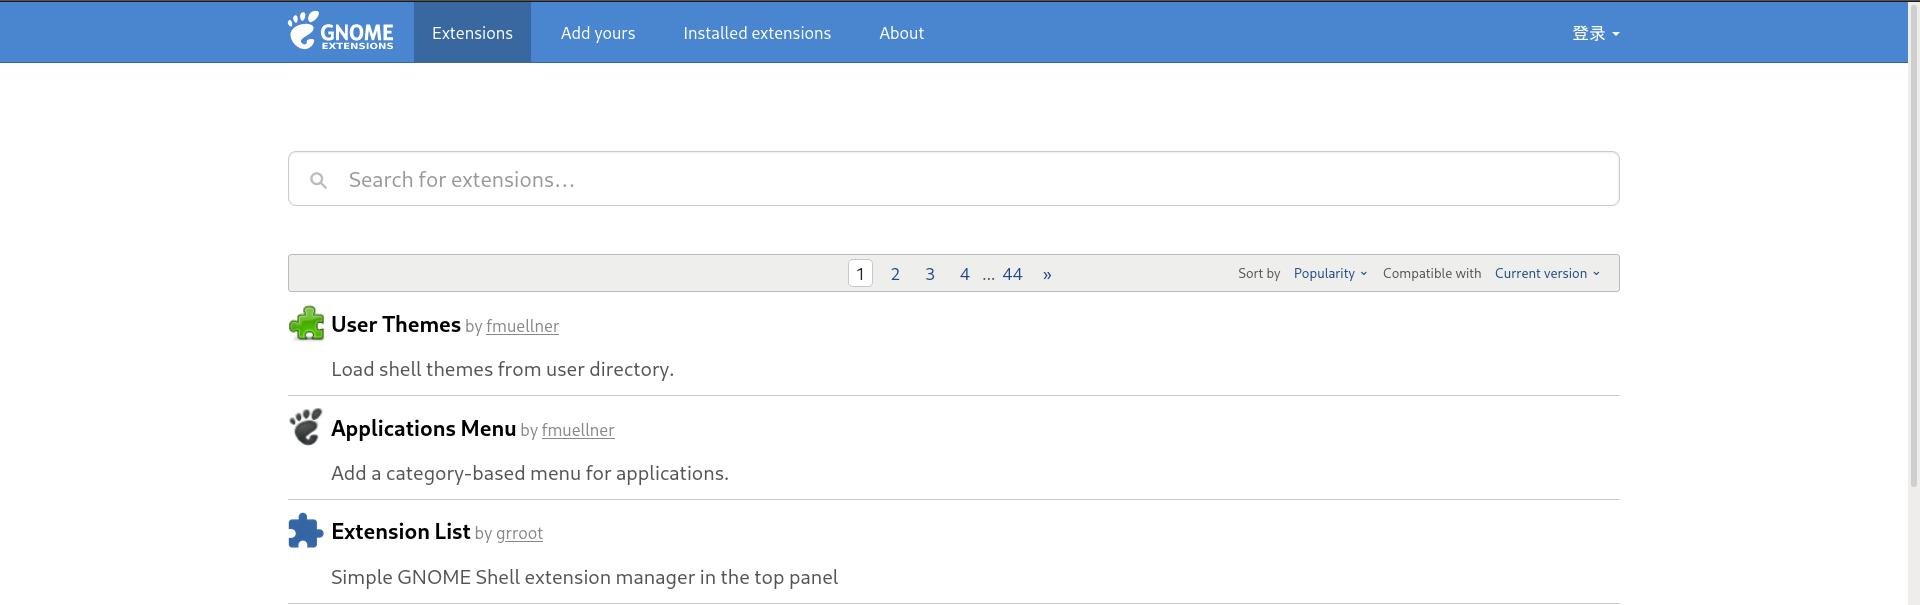Open the Add yours tab
Image resolution: width=1920 pixels, height=605 pixels.
pos(598,33)
